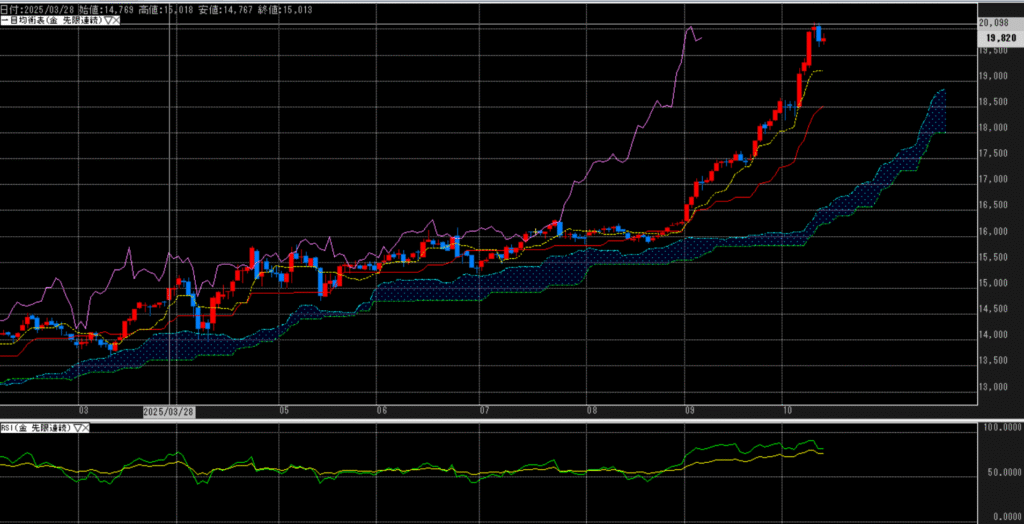Click the RSI(金 先限連続) panel label
This screenshot has width=1024, height=524.
pyautogui.click(x=36, y=428)
